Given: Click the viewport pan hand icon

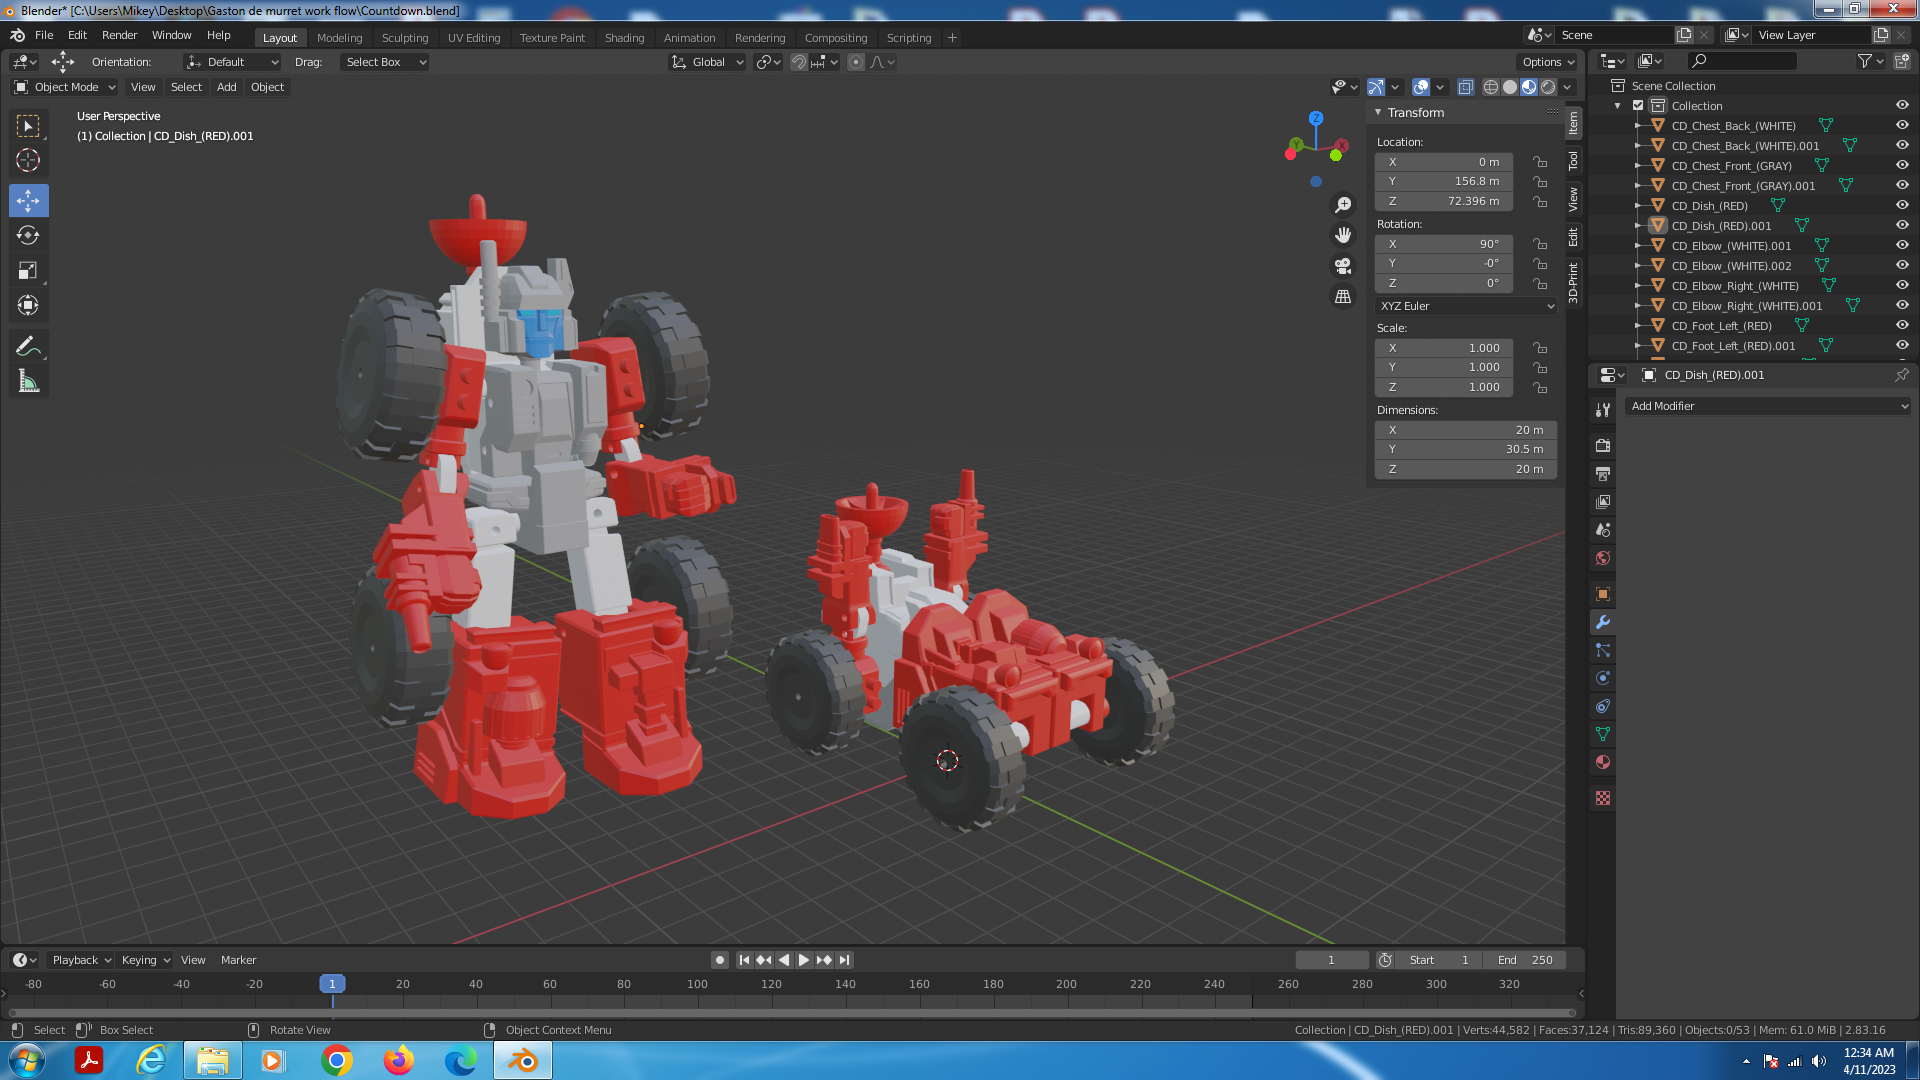Looking at the screenshot, I should coord(1343,235).
